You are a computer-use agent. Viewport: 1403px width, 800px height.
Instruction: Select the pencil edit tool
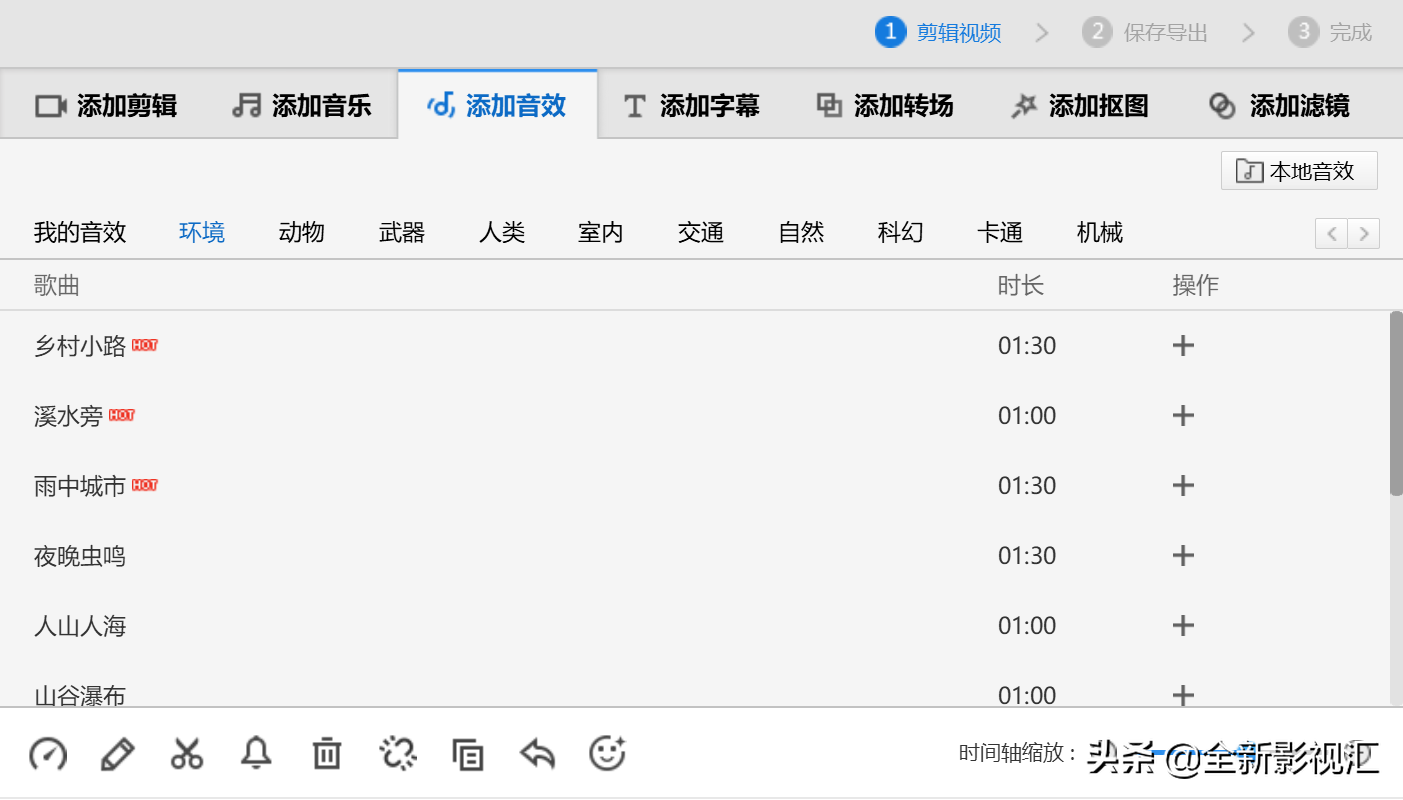118,754
